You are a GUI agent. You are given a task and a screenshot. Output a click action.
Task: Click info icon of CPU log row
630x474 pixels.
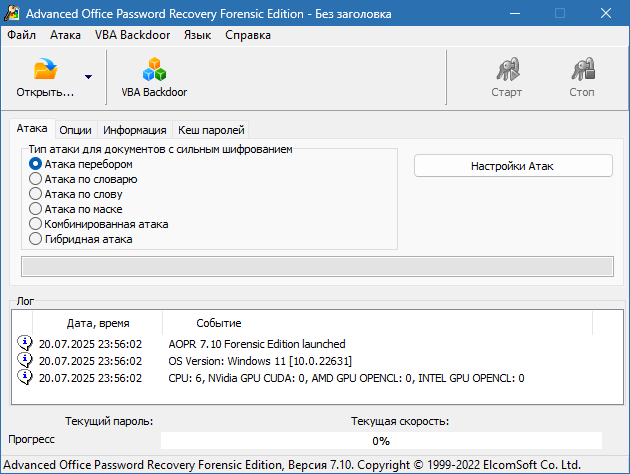(x=25, y=377)
